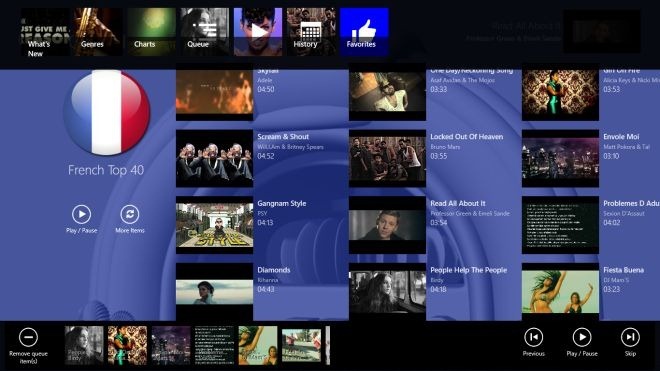This screenshot has width=660, height=371.
Task: Click the 'Scream & Shout' title text
Action: [283, 136]
